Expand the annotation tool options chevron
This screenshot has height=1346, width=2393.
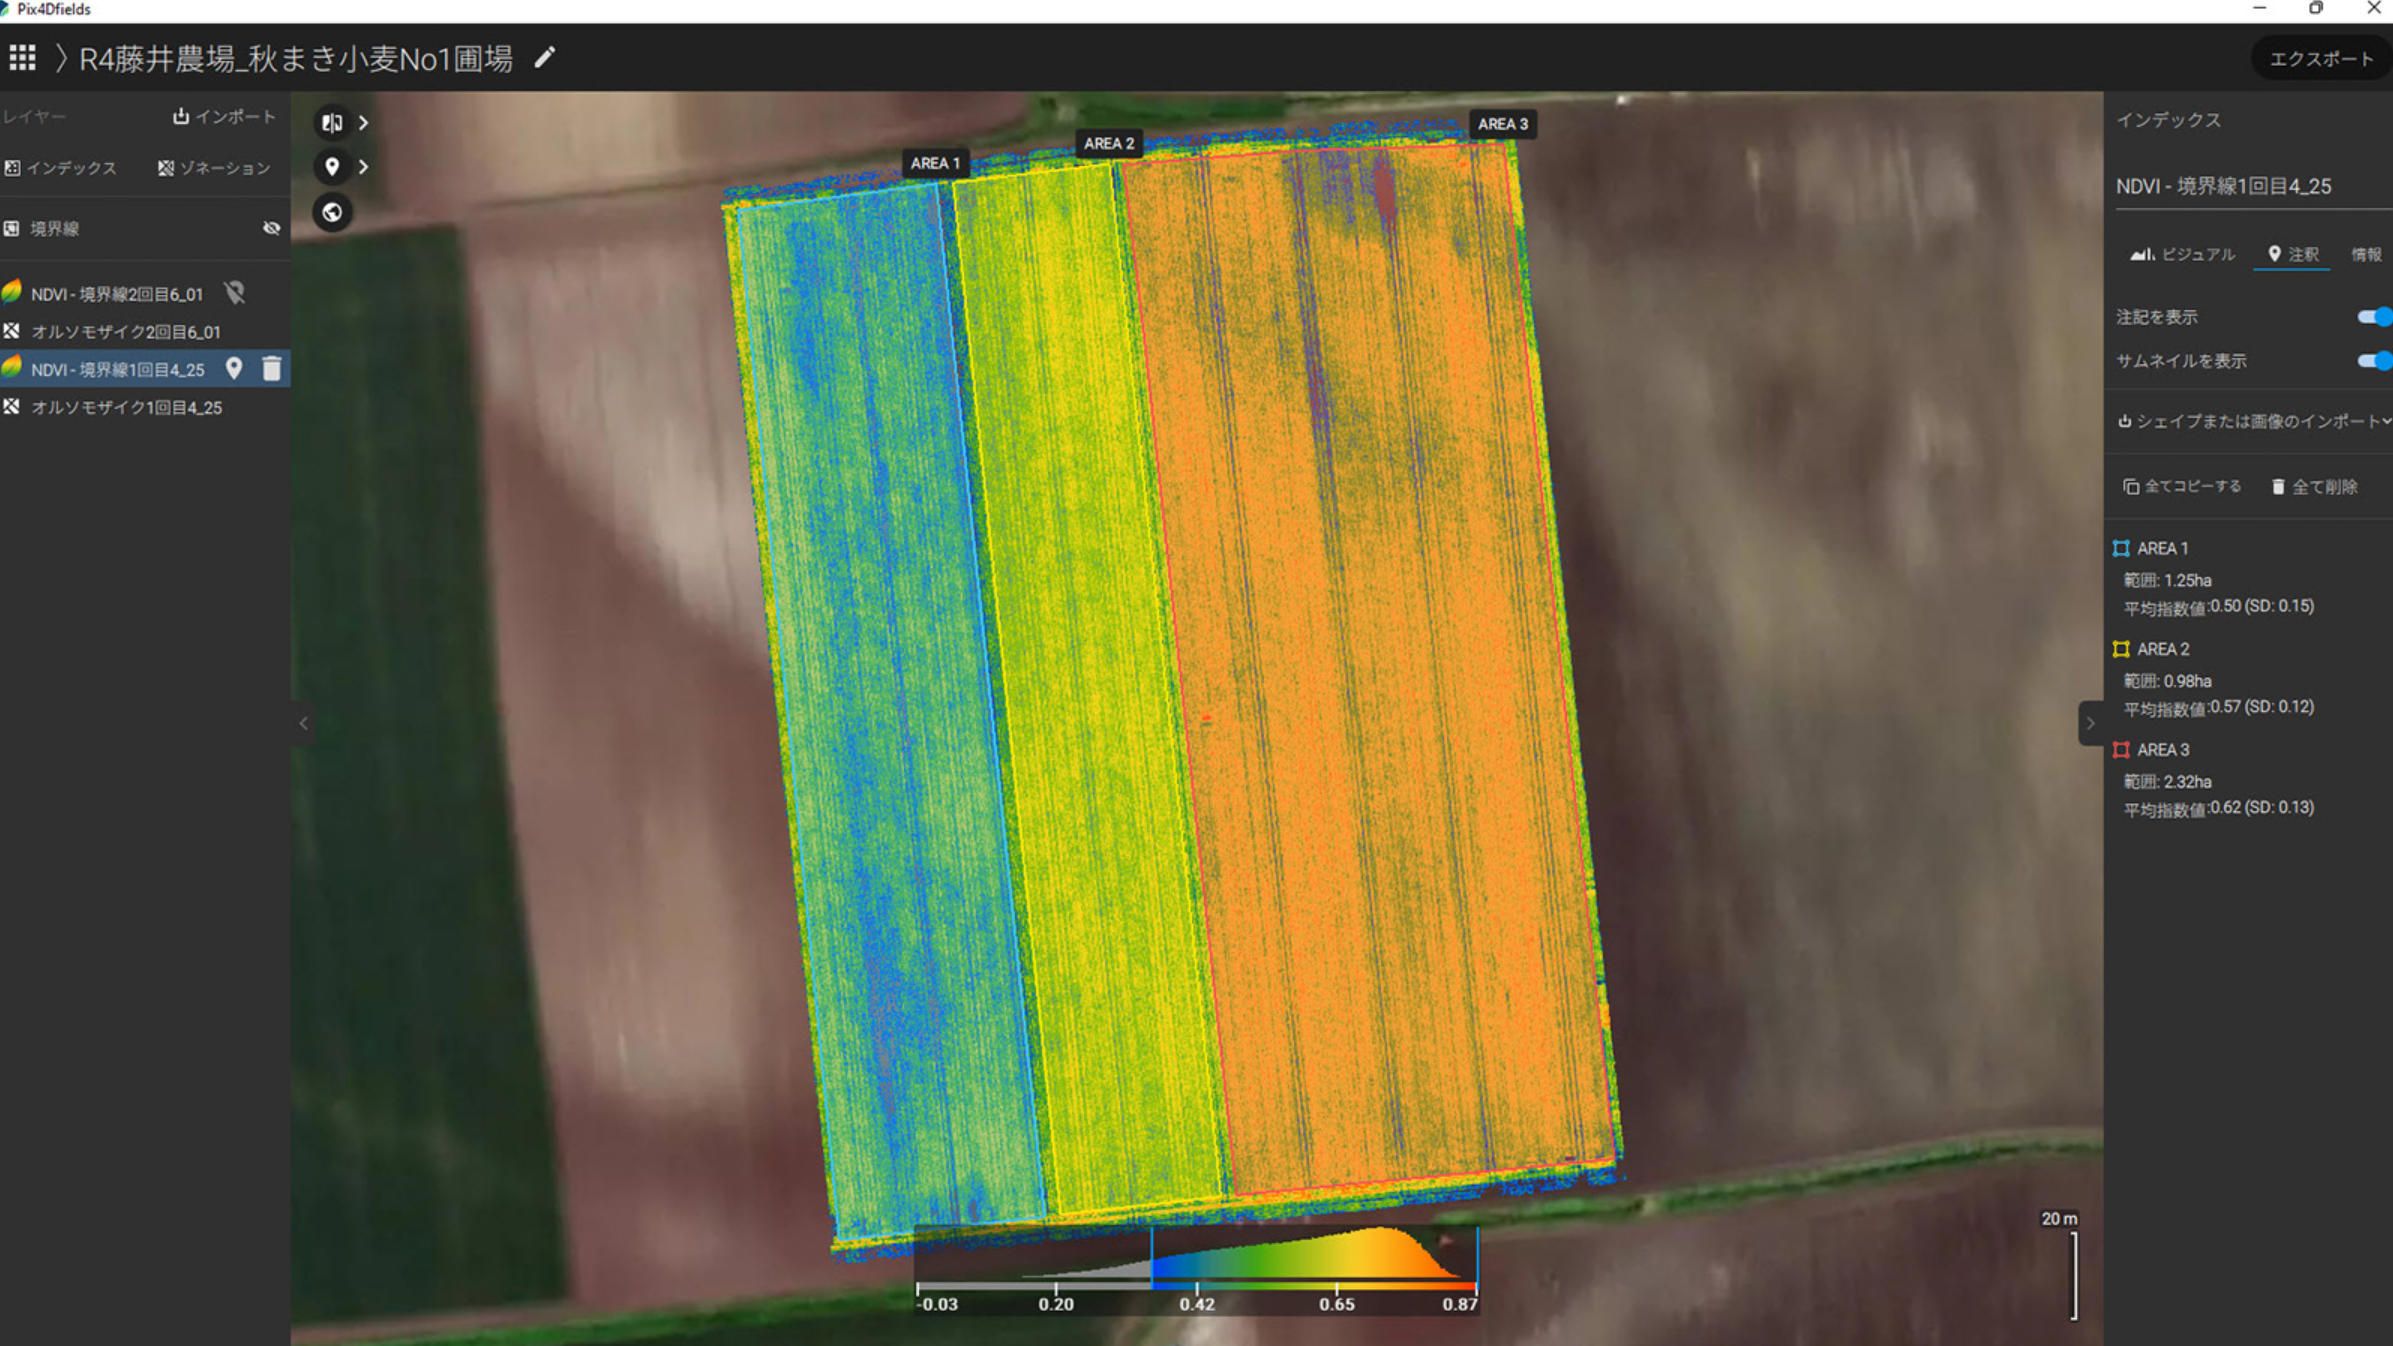(x=363, y=167)
